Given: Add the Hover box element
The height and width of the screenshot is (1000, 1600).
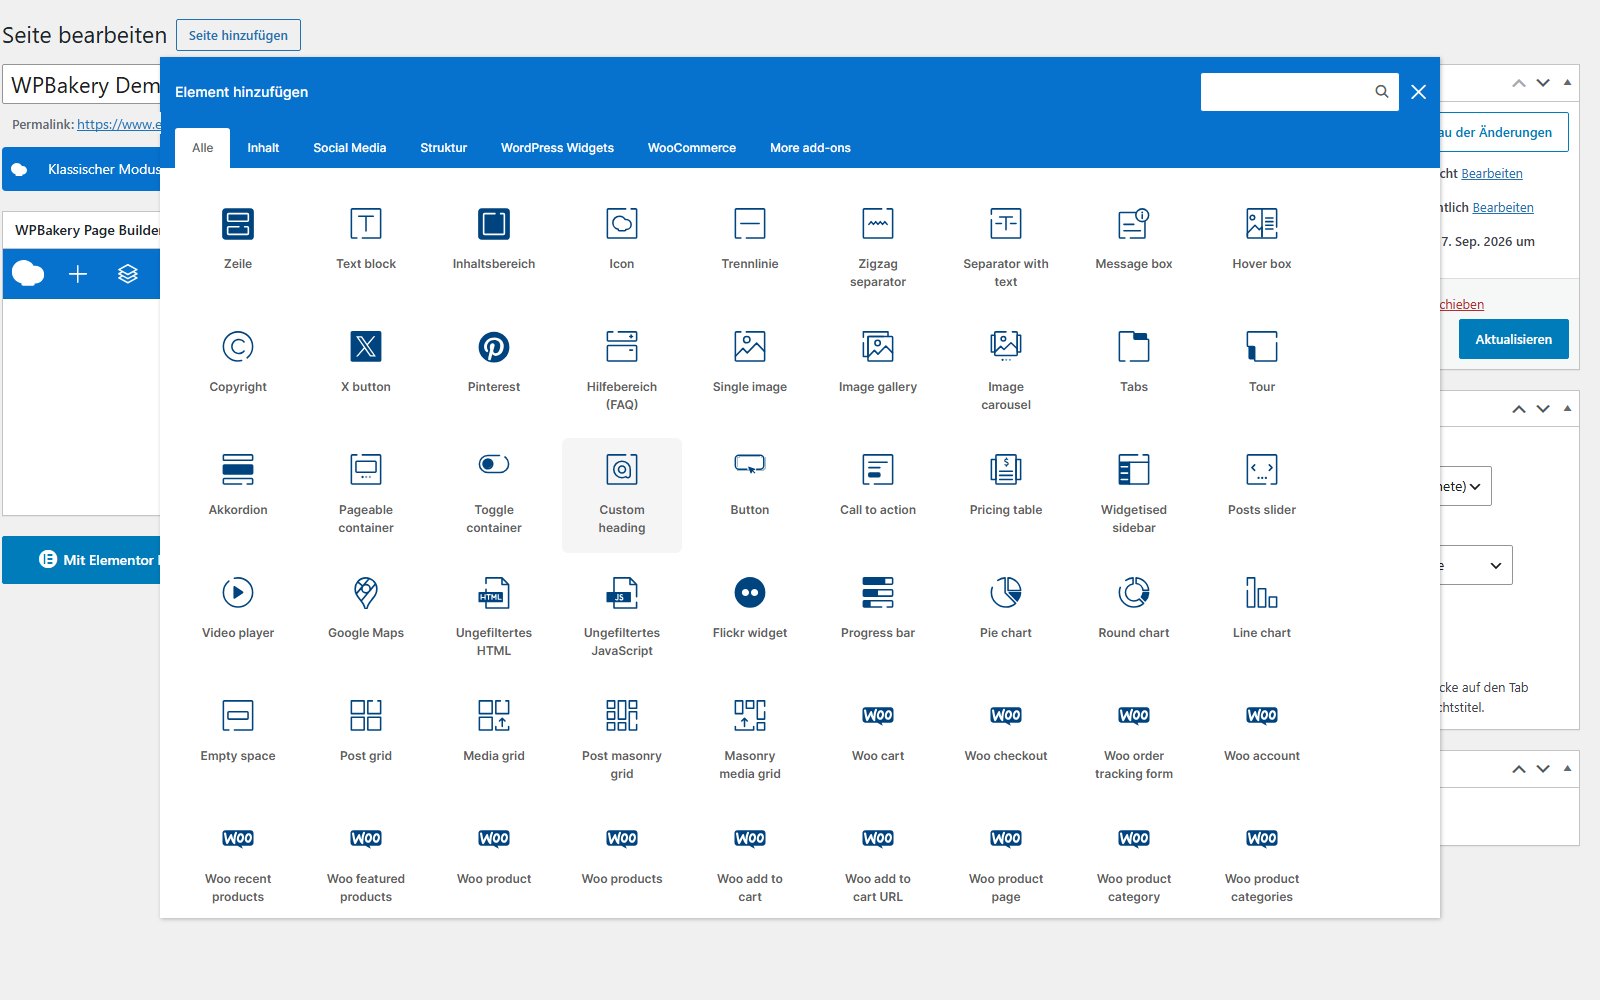Looking at the screenshot, I should (x=1262, y=239).
